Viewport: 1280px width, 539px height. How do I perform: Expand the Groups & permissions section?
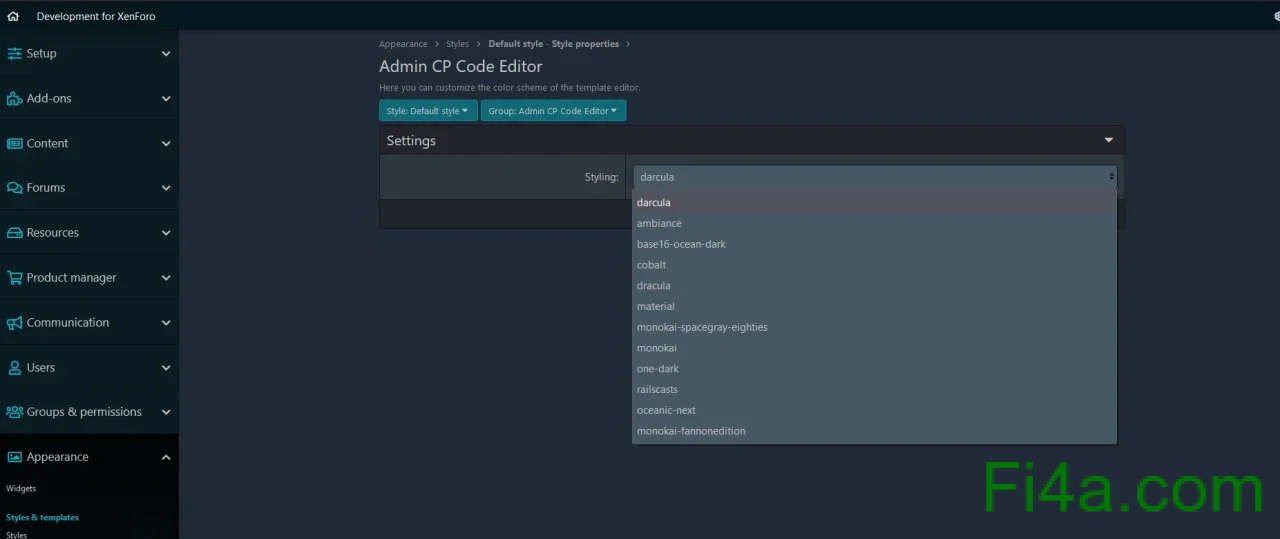click(165, 412)
